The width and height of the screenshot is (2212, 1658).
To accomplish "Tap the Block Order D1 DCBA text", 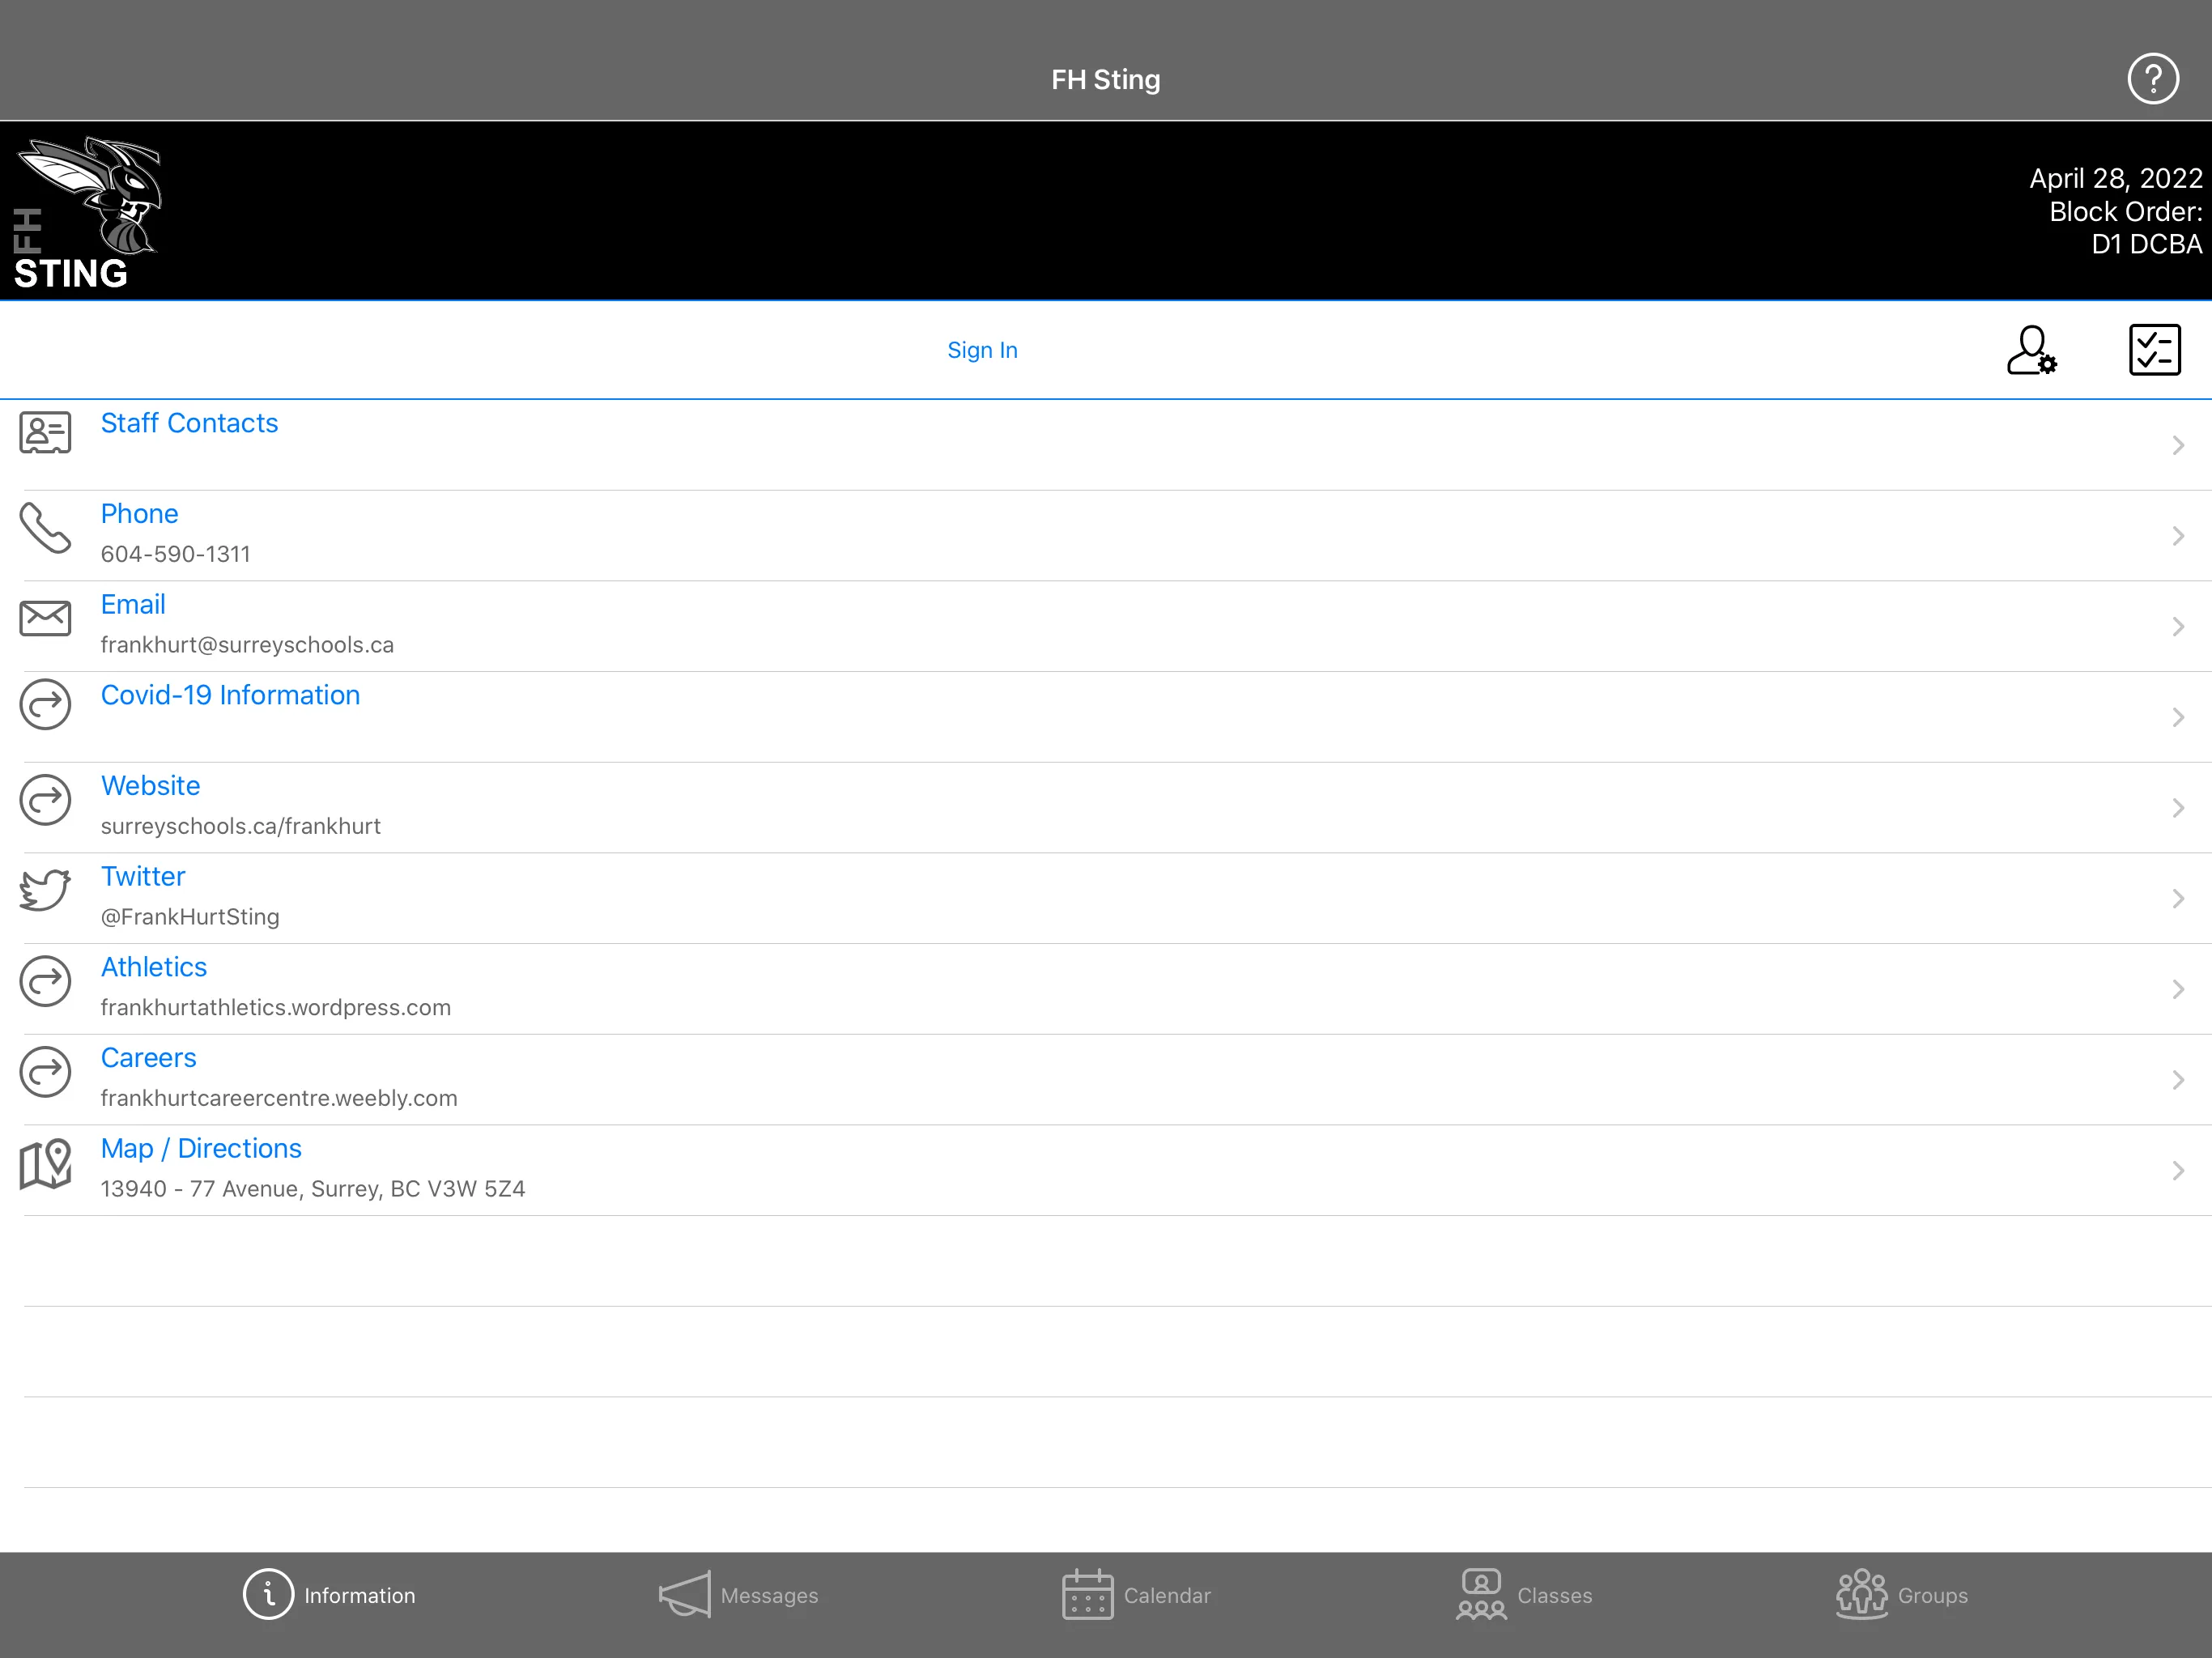I will click(x=2125, y=228).
